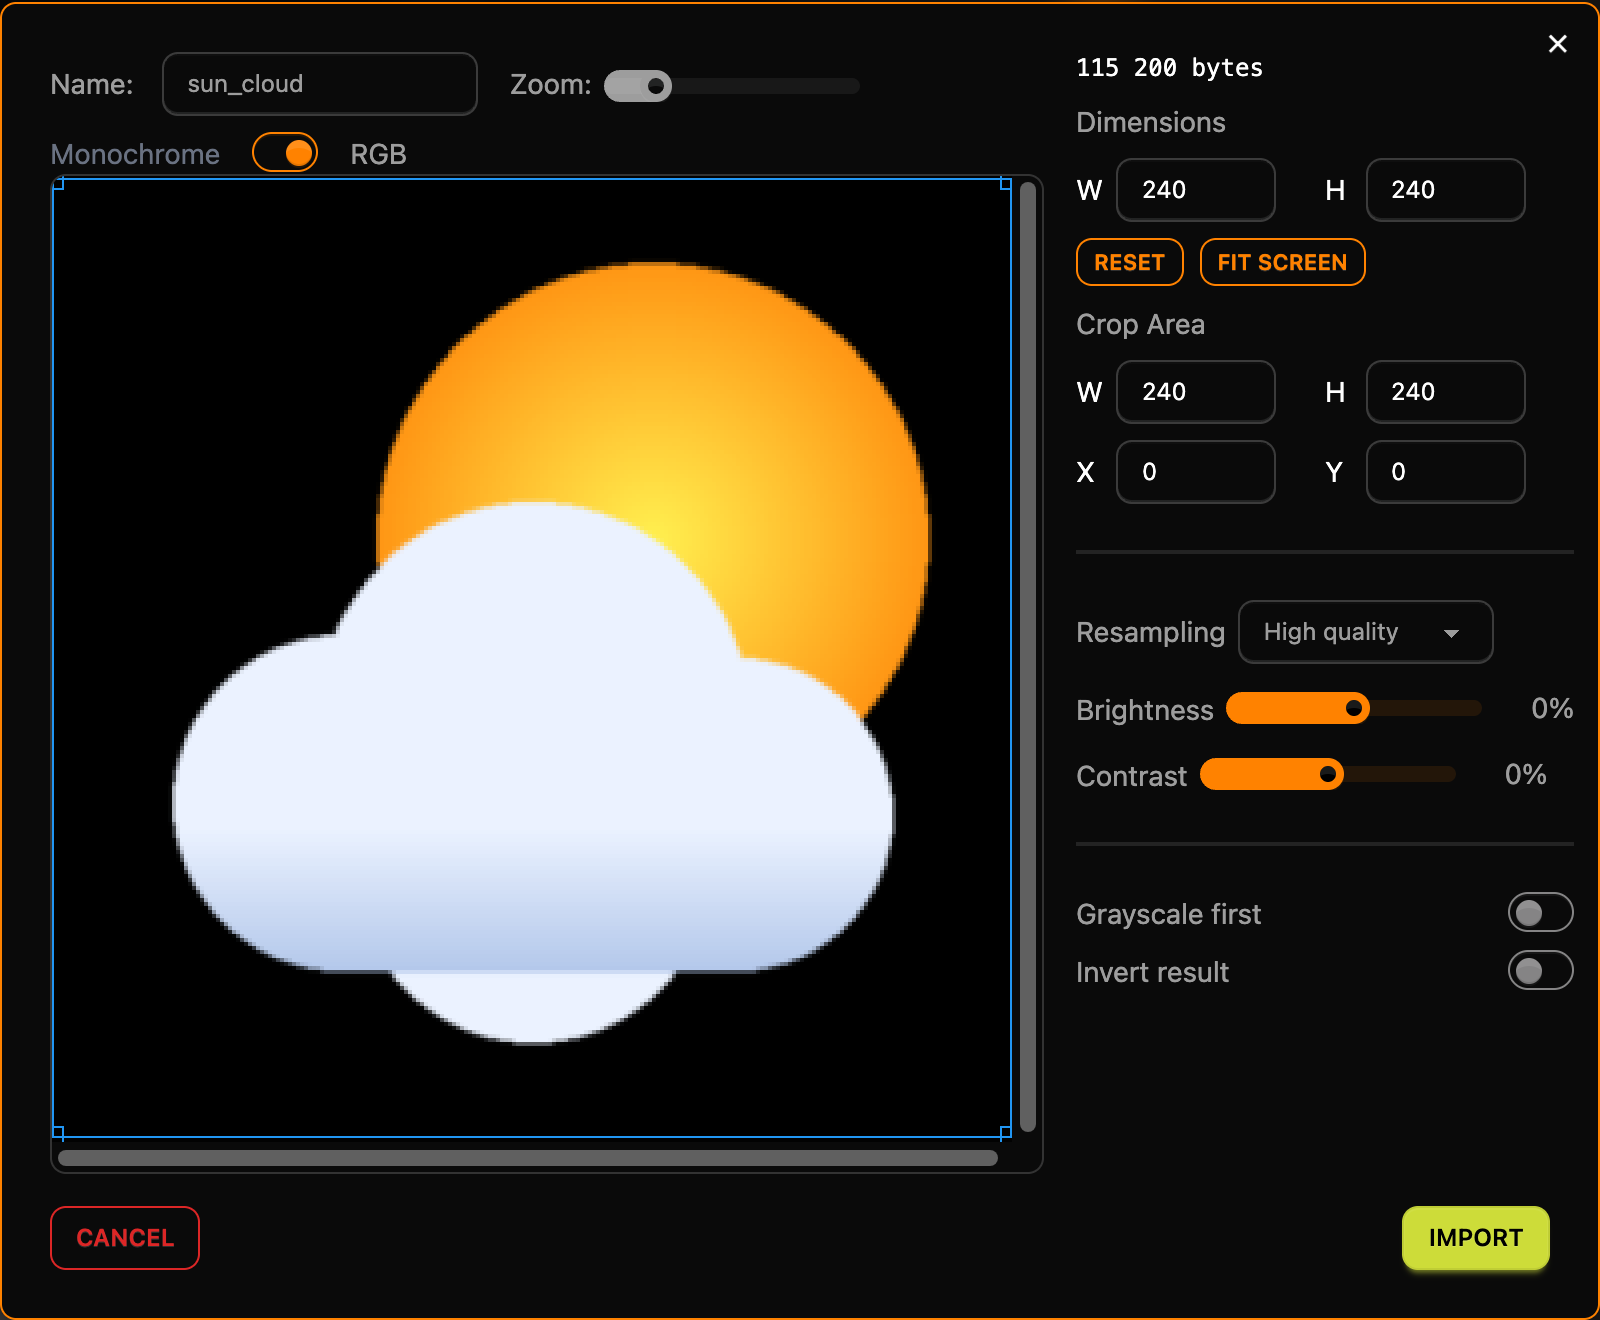Click the Crop Area X offset field
This screenshot has width=1600, height=1320.
pos(1196,472)
